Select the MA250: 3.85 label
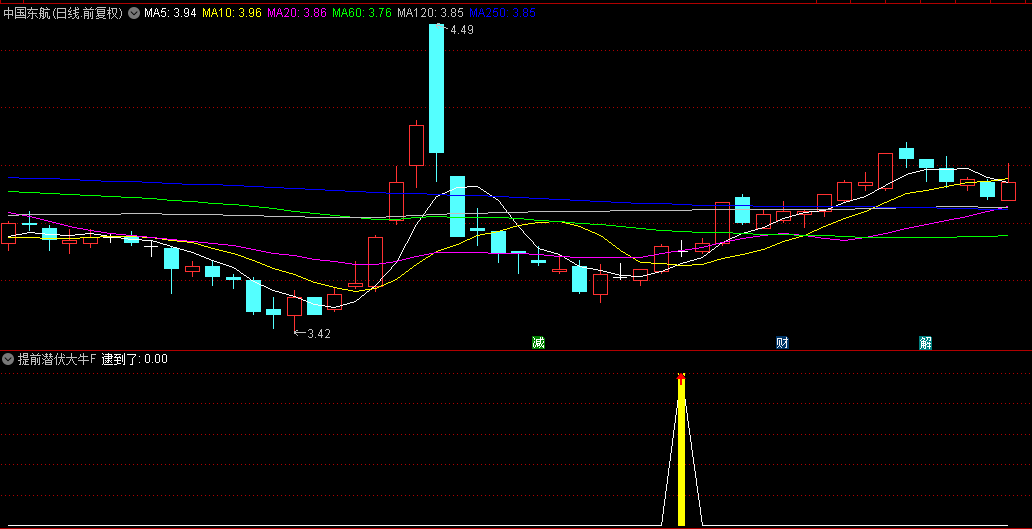 [x=502, y=13]
